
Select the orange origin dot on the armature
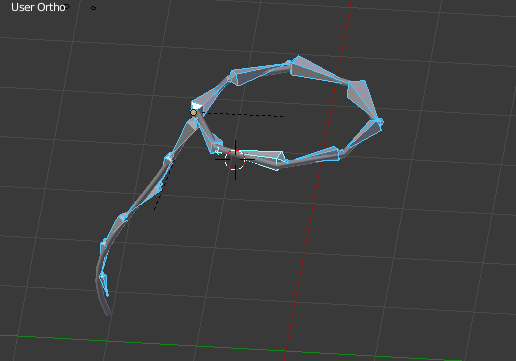click(x=194, y=113)
